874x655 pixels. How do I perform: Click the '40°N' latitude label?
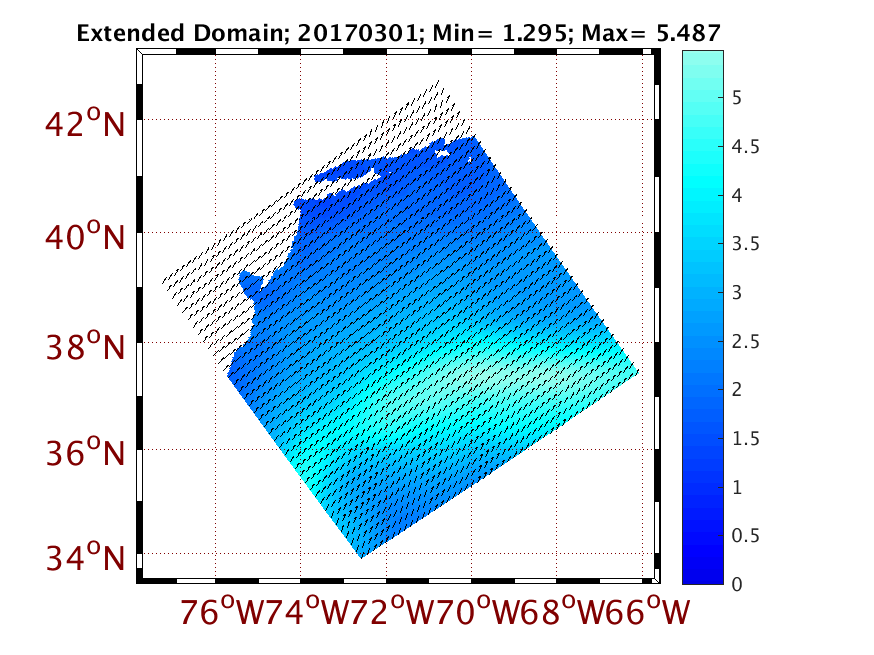point(85,236)
